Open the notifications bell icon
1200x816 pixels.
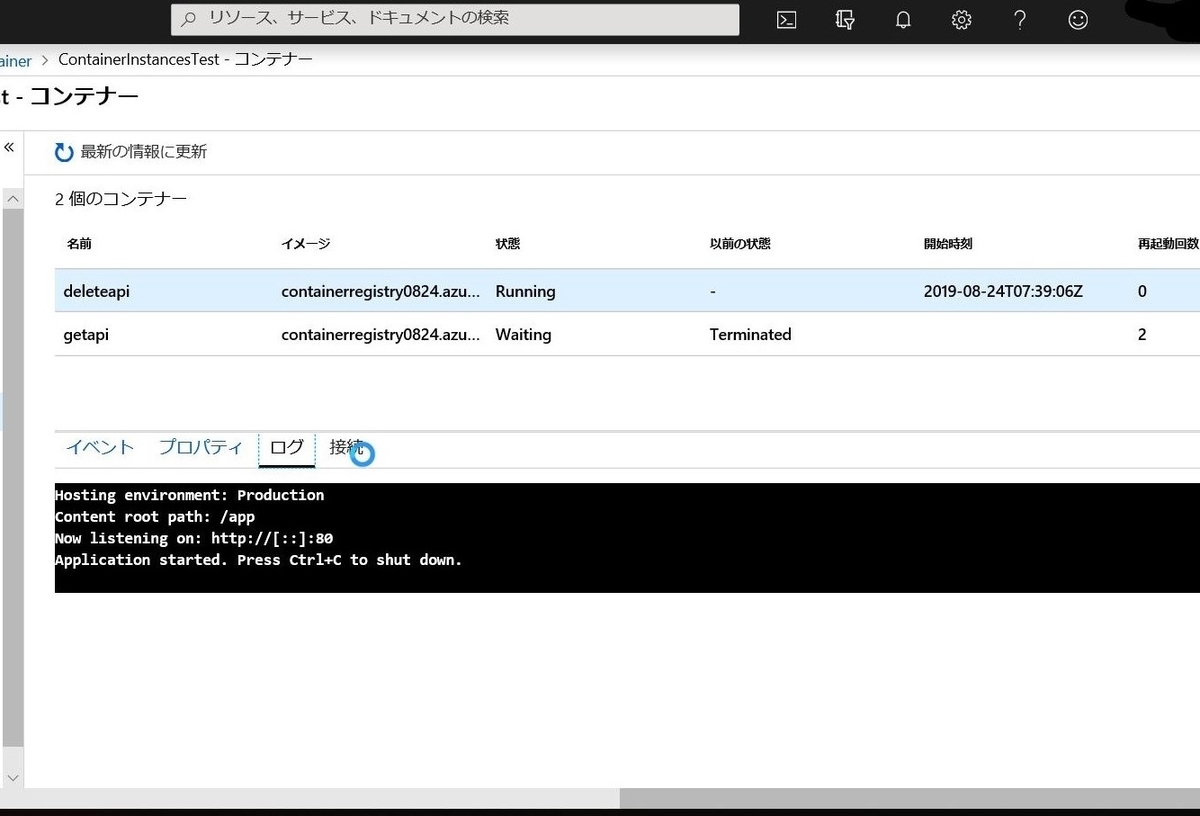coord(903,20)
